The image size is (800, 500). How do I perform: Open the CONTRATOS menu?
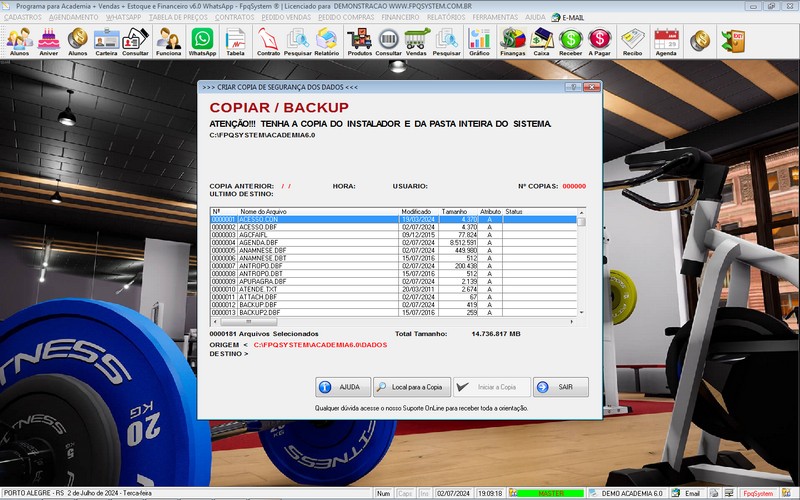tap(234, 17)
